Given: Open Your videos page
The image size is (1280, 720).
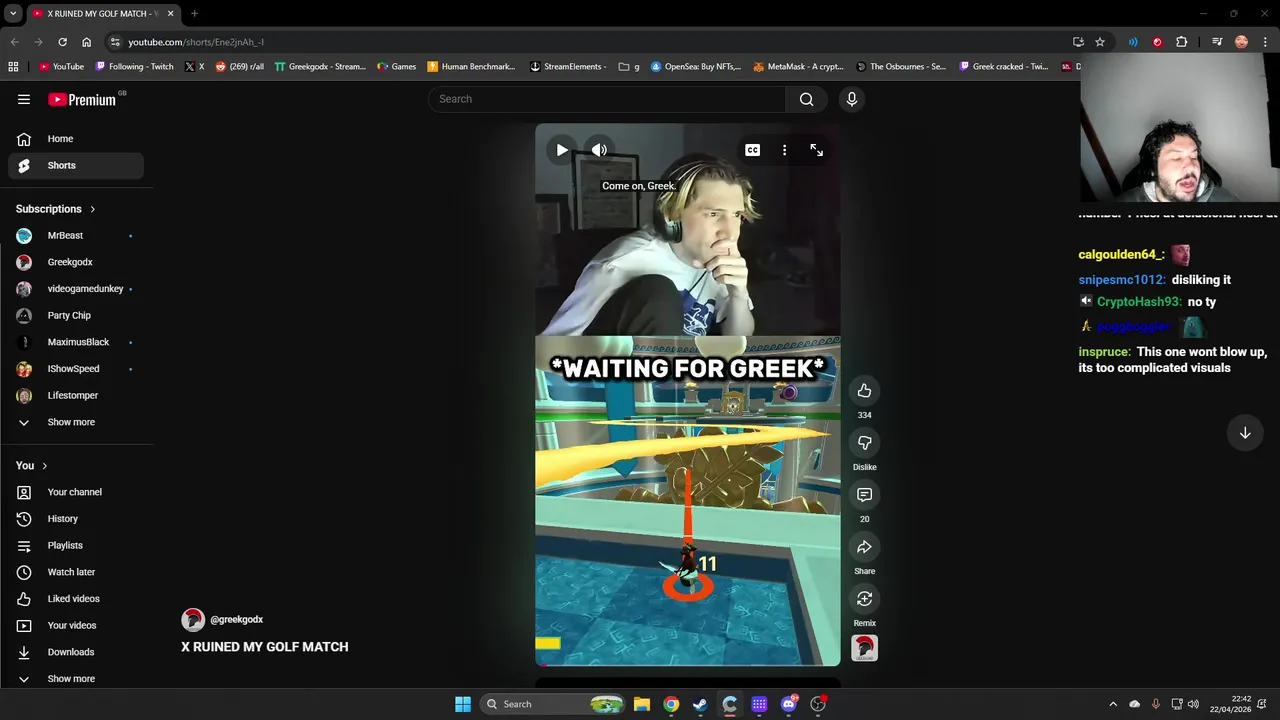Looking at the screenshot, I should coord(76,626).
